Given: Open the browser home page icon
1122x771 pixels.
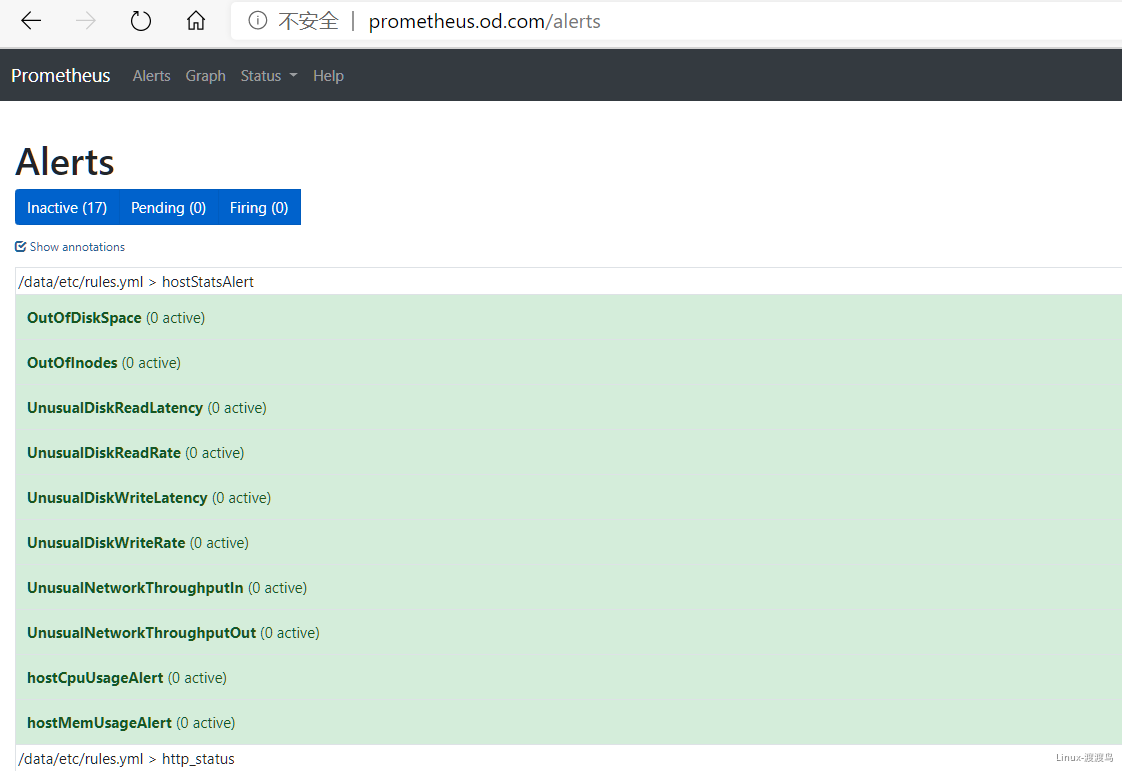Looking at the screenshot, I should (195, 21).
